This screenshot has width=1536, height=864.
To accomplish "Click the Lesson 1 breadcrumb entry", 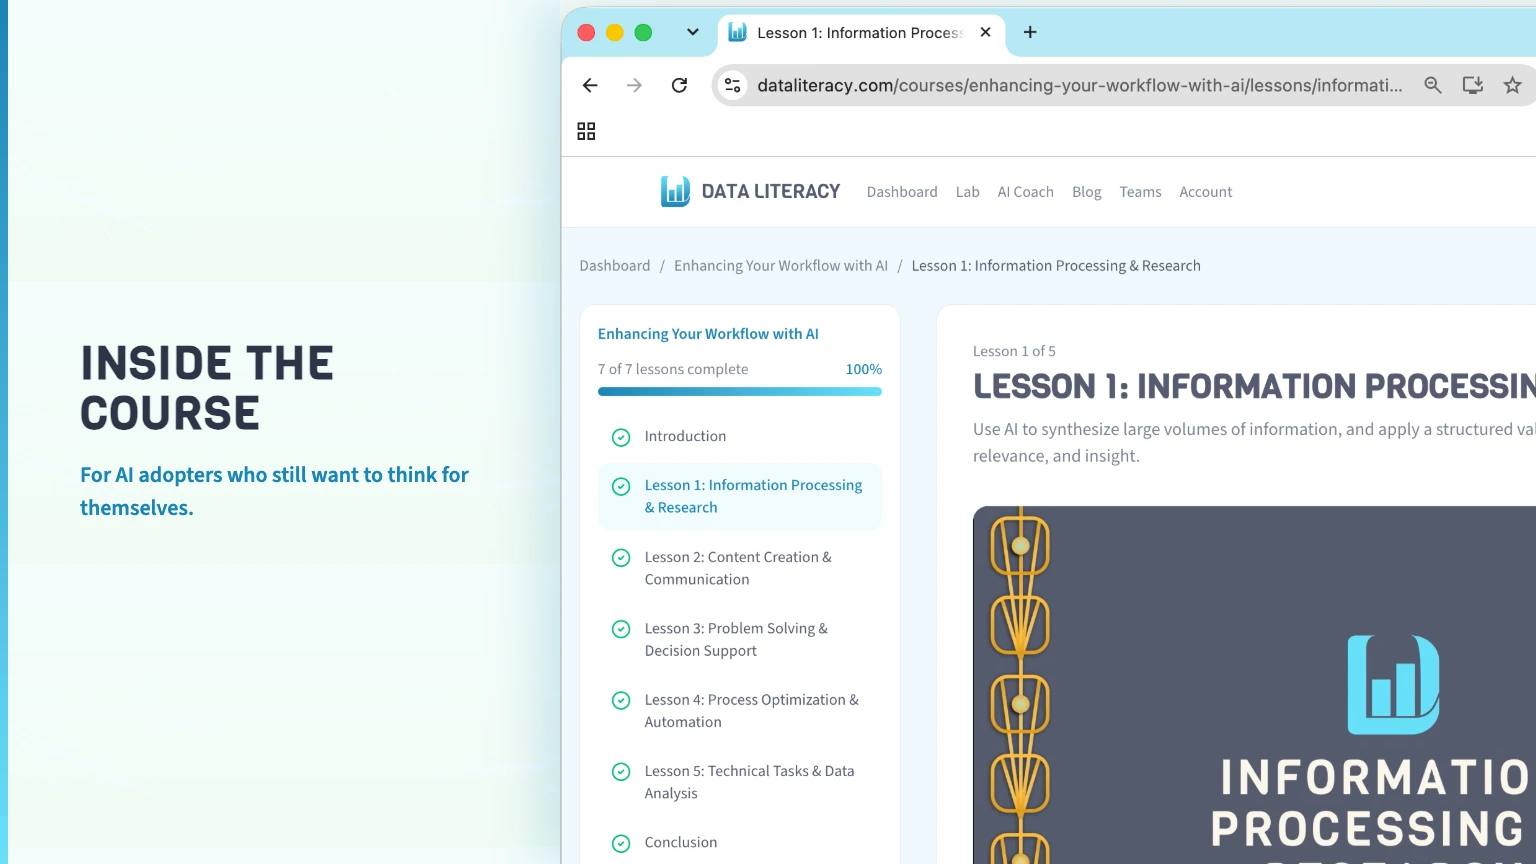I will tap(1056, 266).
